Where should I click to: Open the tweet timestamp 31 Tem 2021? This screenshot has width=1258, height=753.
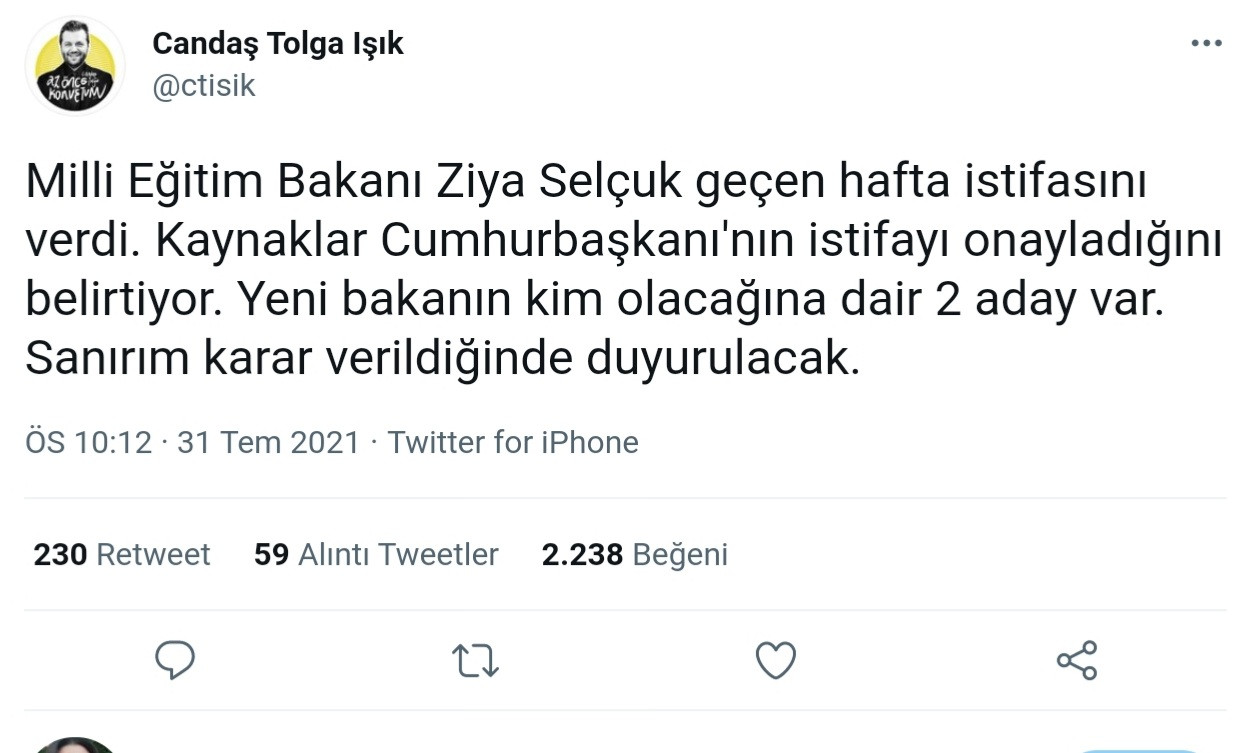tap(268, 442)
